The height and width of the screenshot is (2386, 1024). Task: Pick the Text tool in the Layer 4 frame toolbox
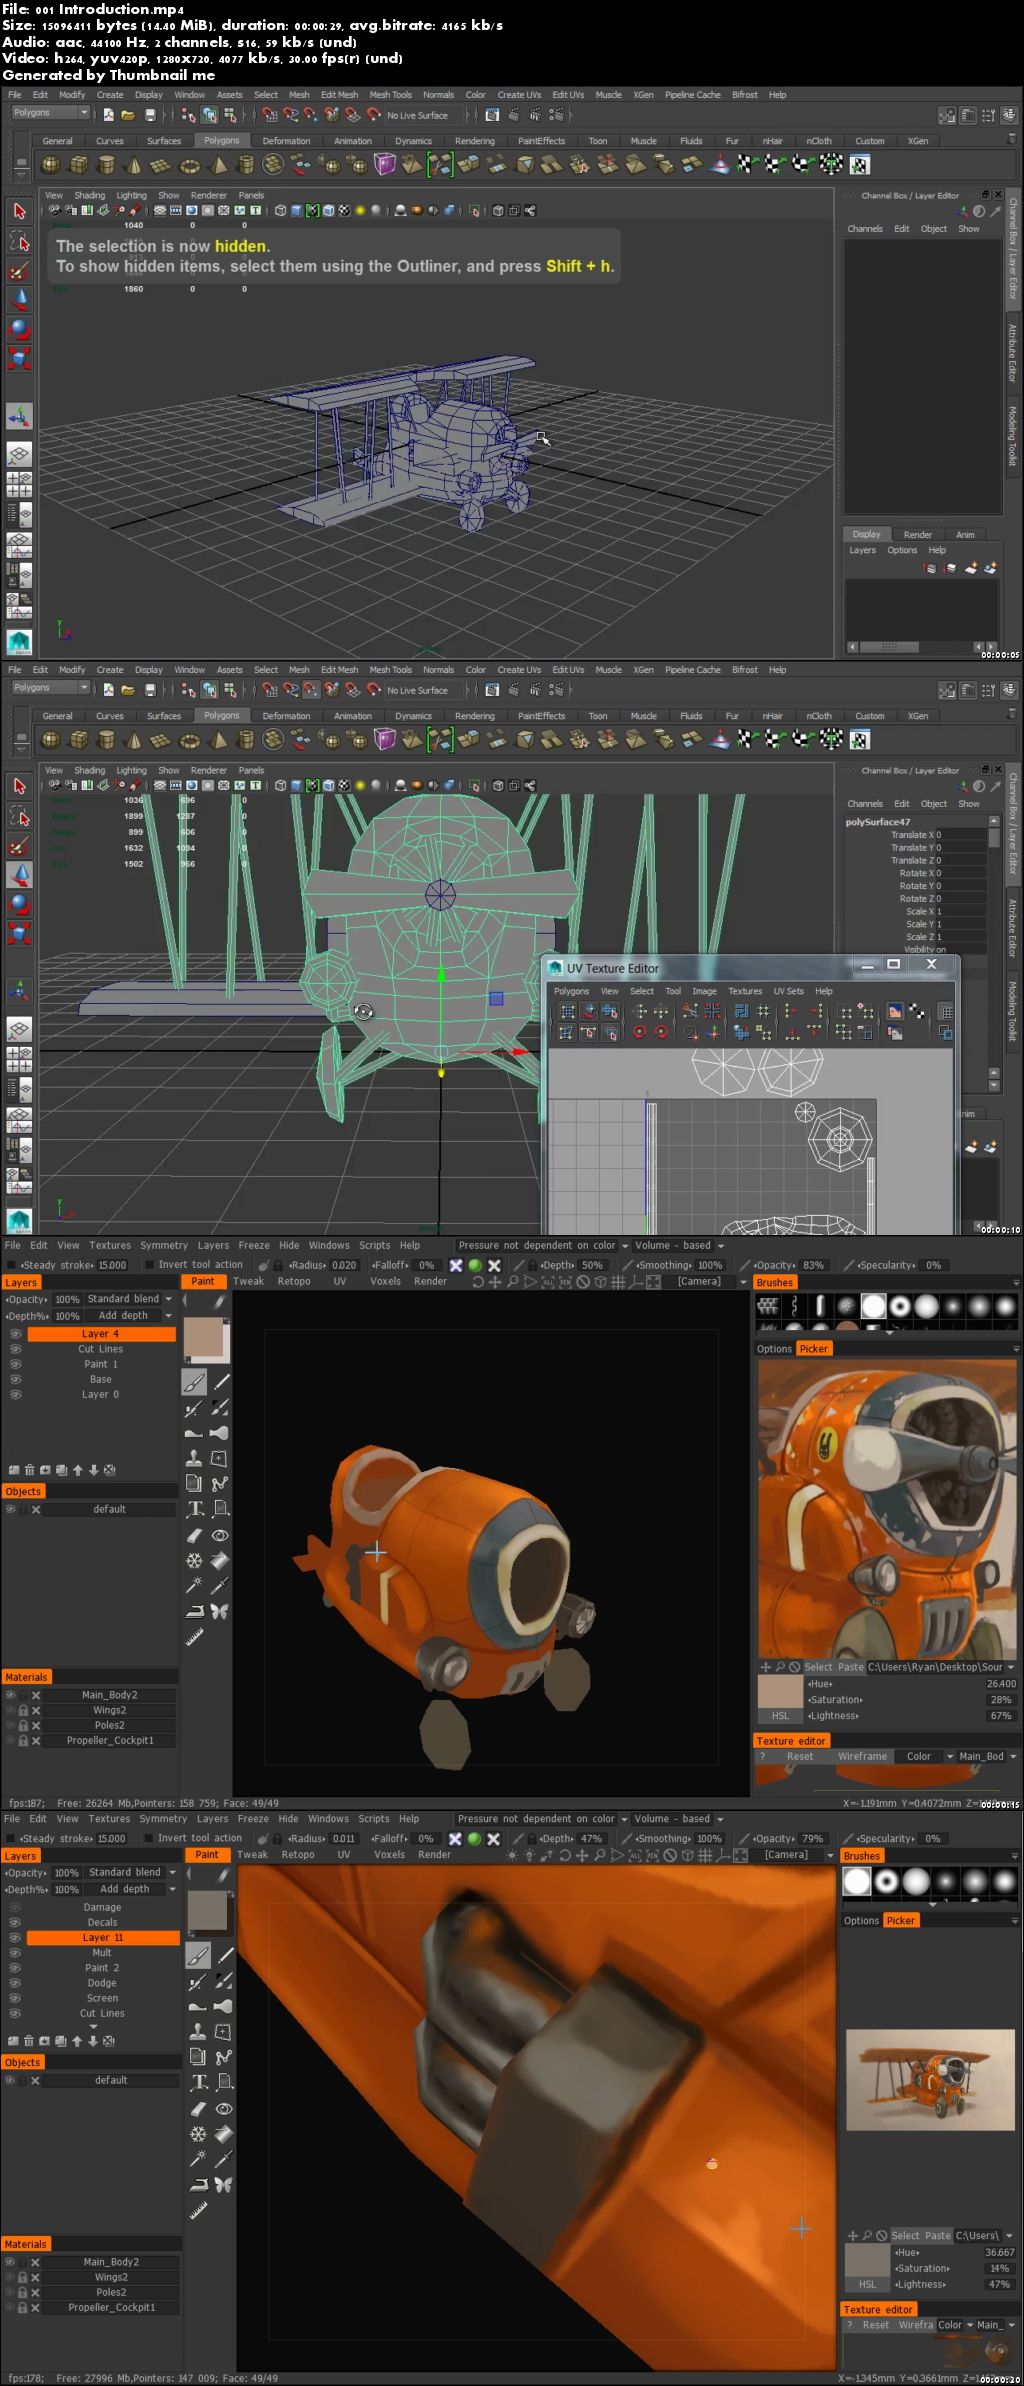point(195,1508)
